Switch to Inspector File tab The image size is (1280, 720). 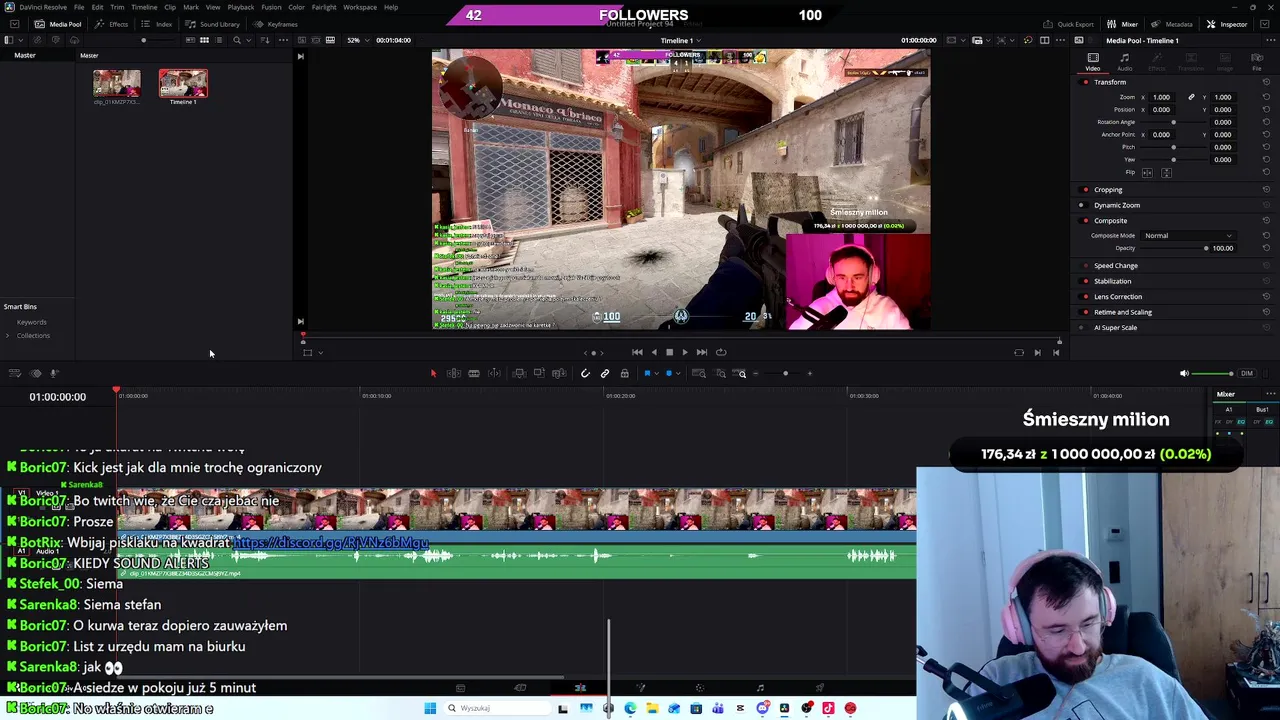[1257, 62]
